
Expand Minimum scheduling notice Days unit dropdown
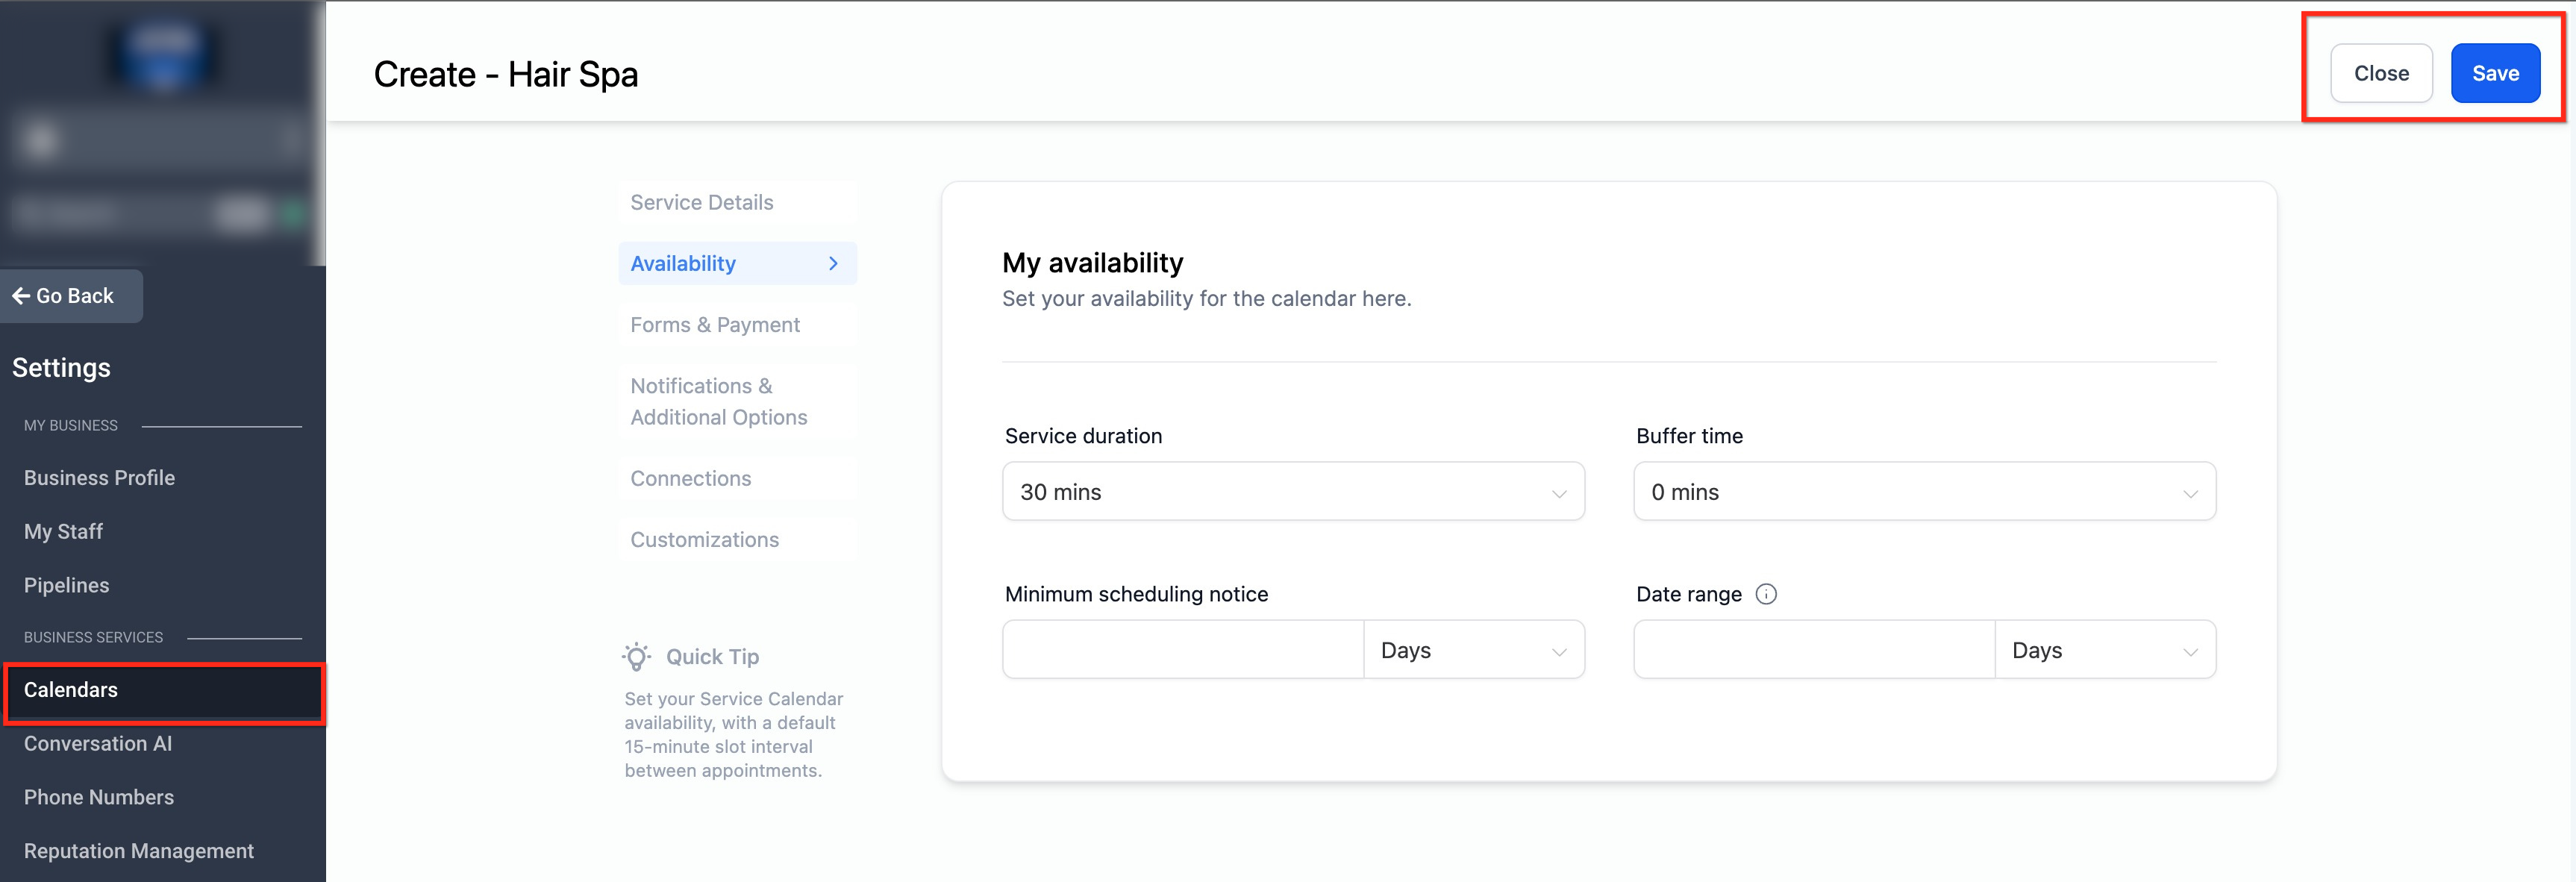pyautogui.click(x=1472, y=650)
